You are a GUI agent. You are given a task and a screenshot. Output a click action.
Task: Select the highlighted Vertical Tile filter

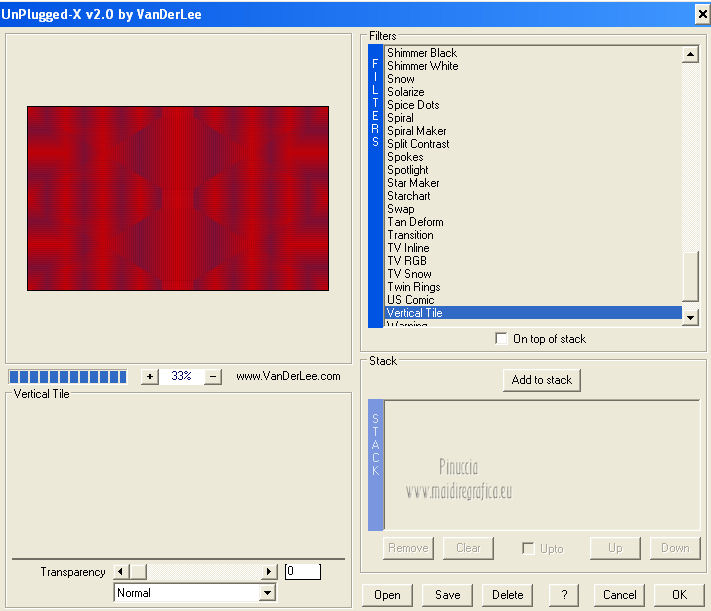point(533,313)
